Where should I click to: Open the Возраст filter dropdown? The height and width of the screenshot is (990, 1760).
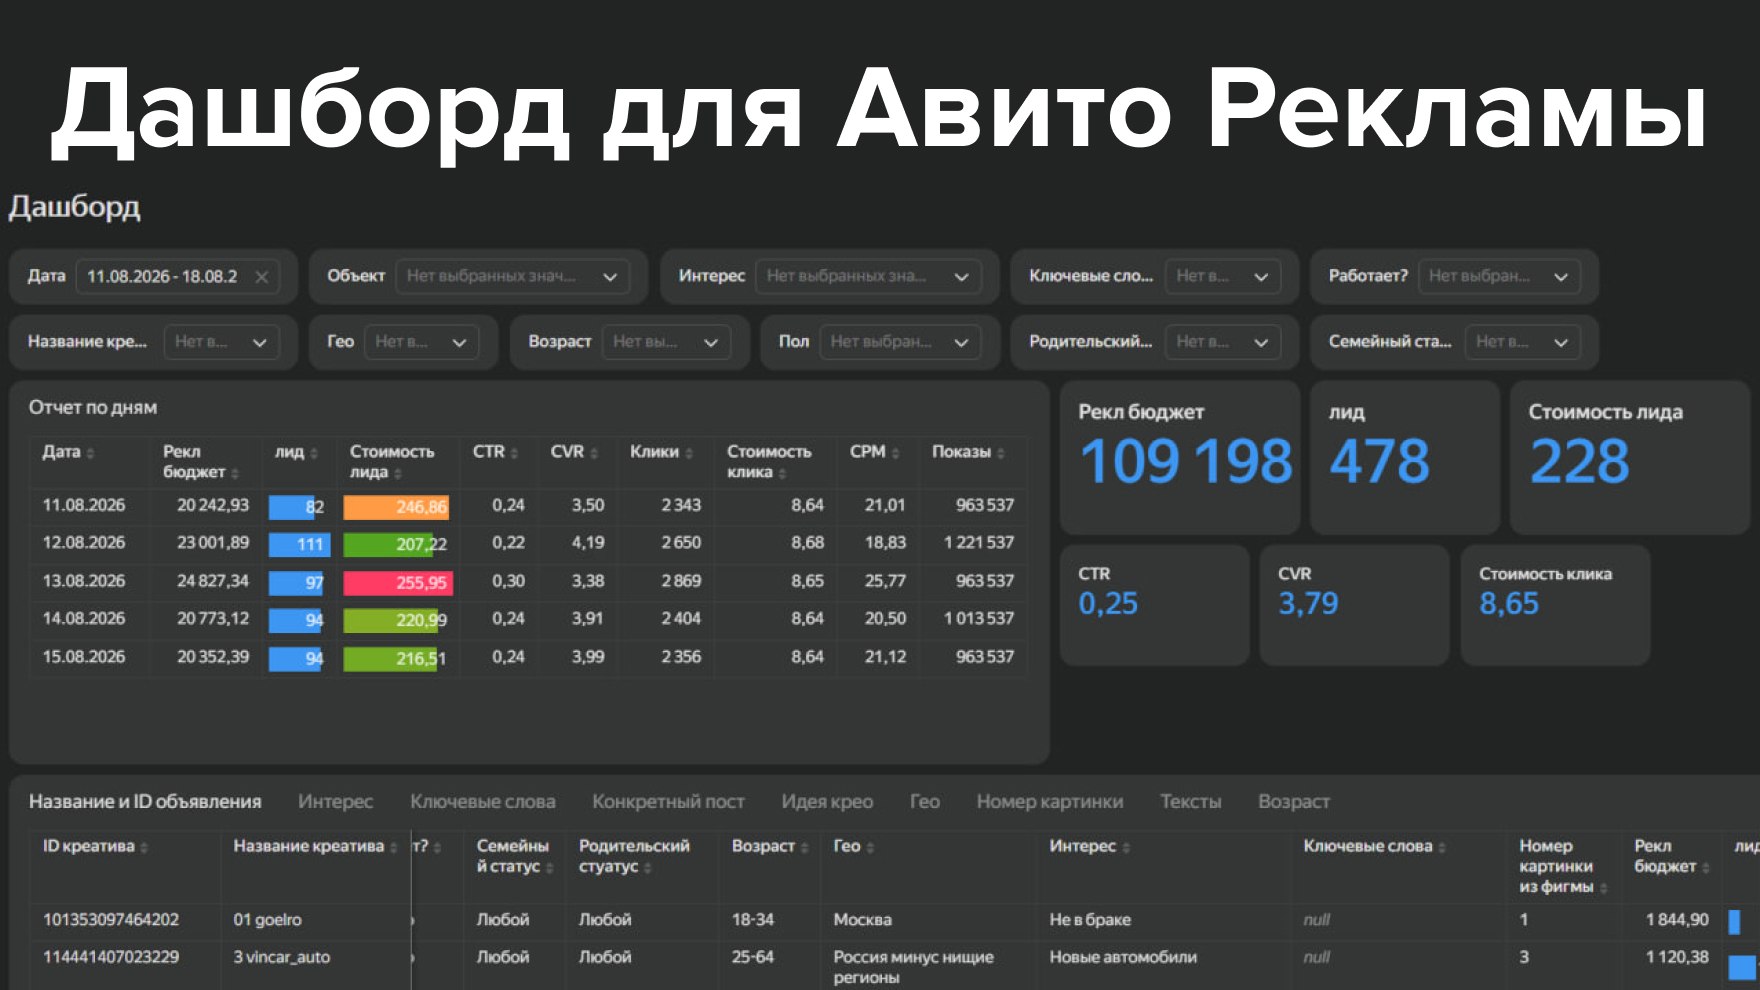666,342
